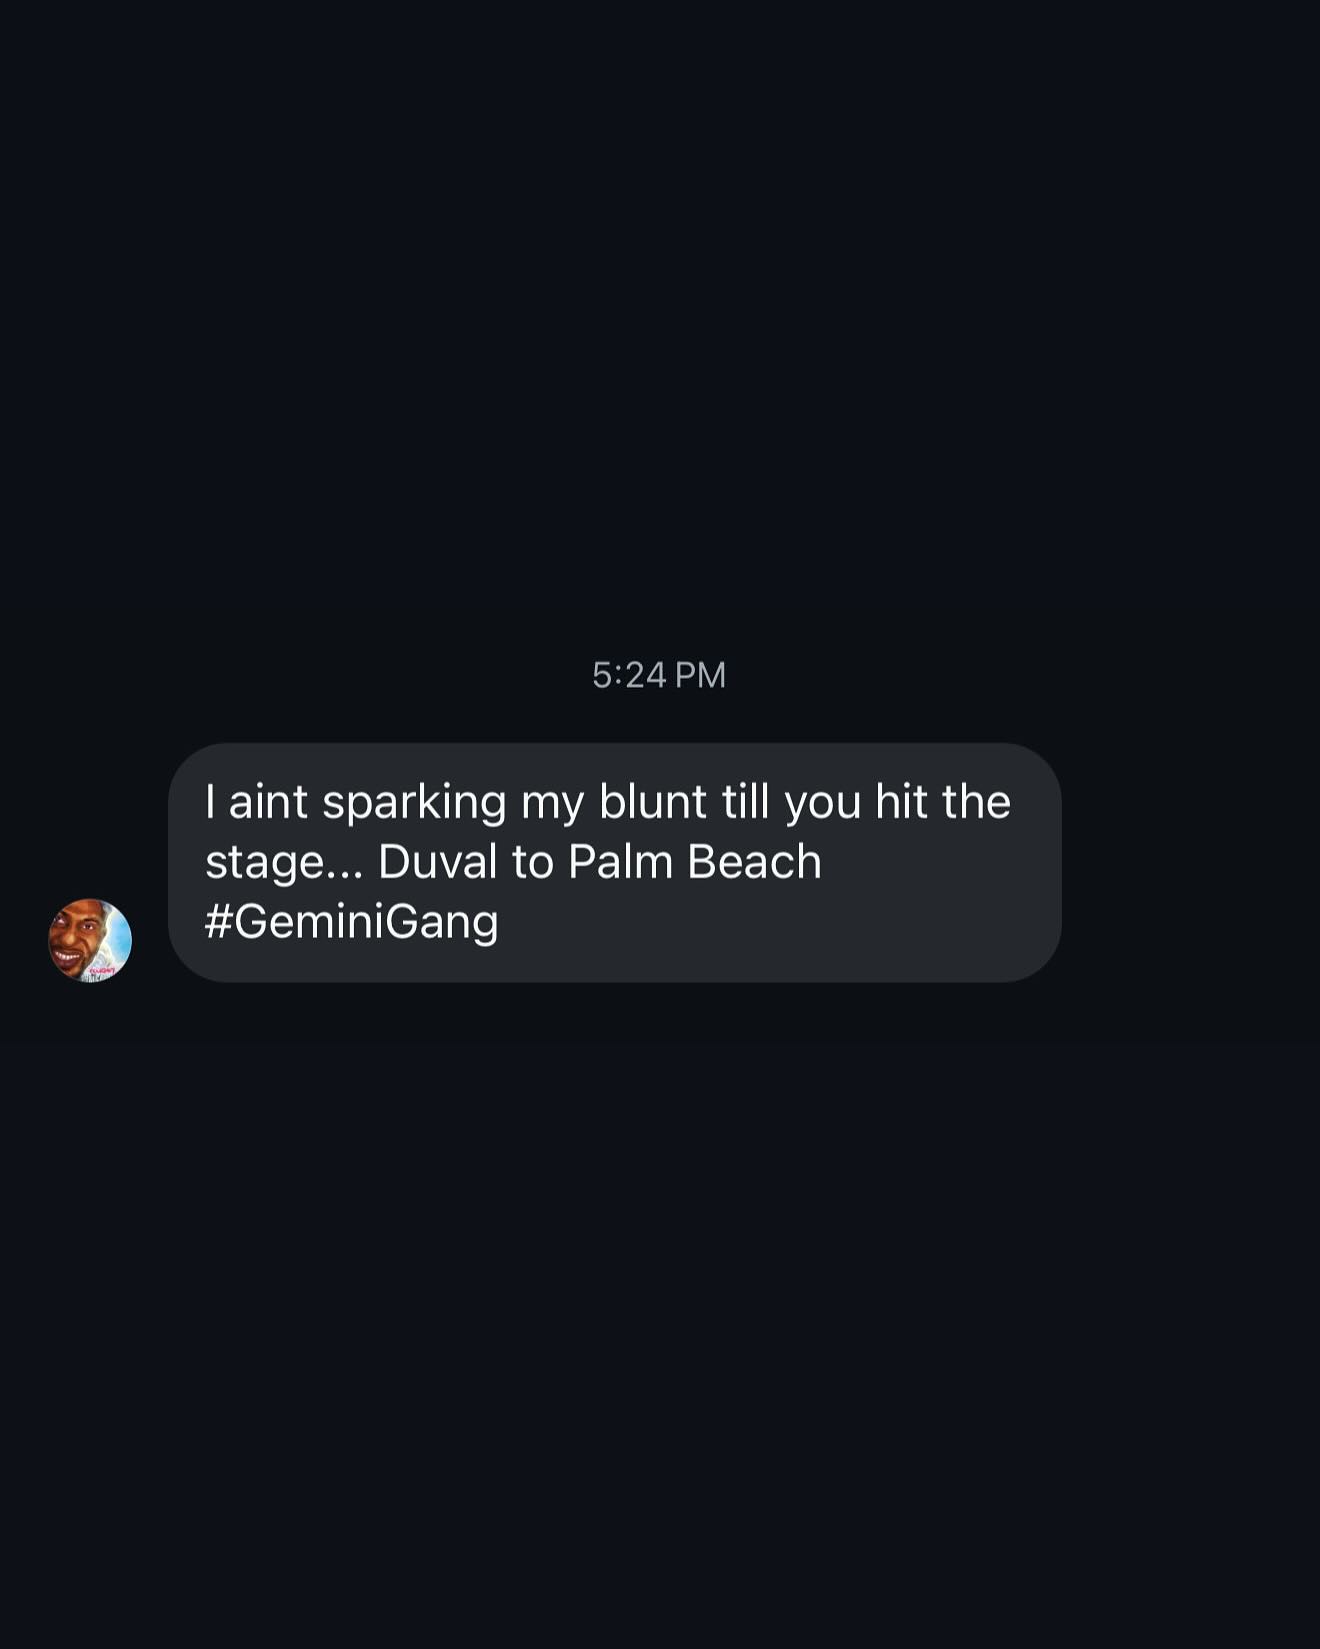
Task: Click the "5:24" digits of the timestamp
Action: [x=629, y=675]
